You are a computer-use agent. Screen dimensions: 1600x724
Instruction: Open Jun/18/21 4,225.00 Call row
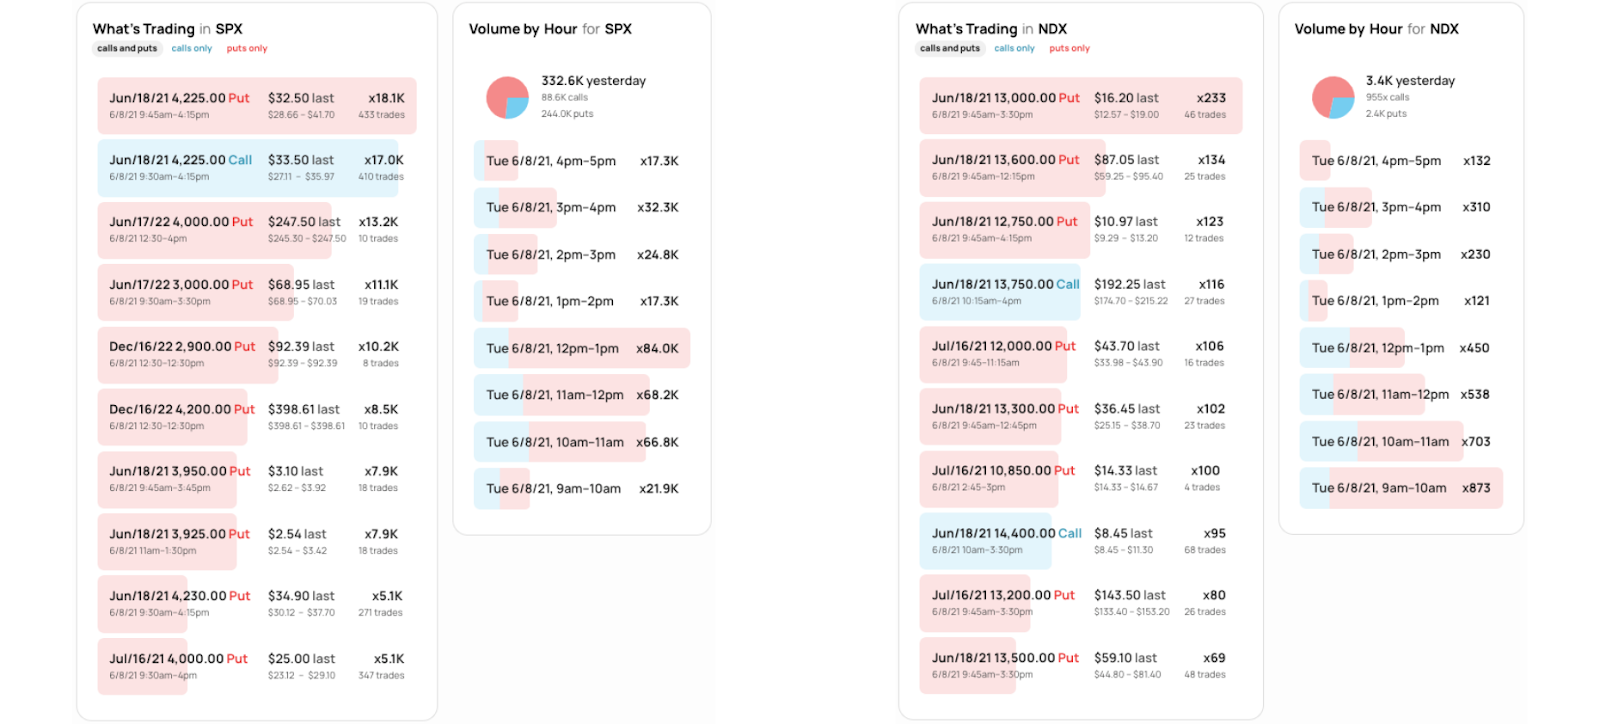(x=257, y=167)
